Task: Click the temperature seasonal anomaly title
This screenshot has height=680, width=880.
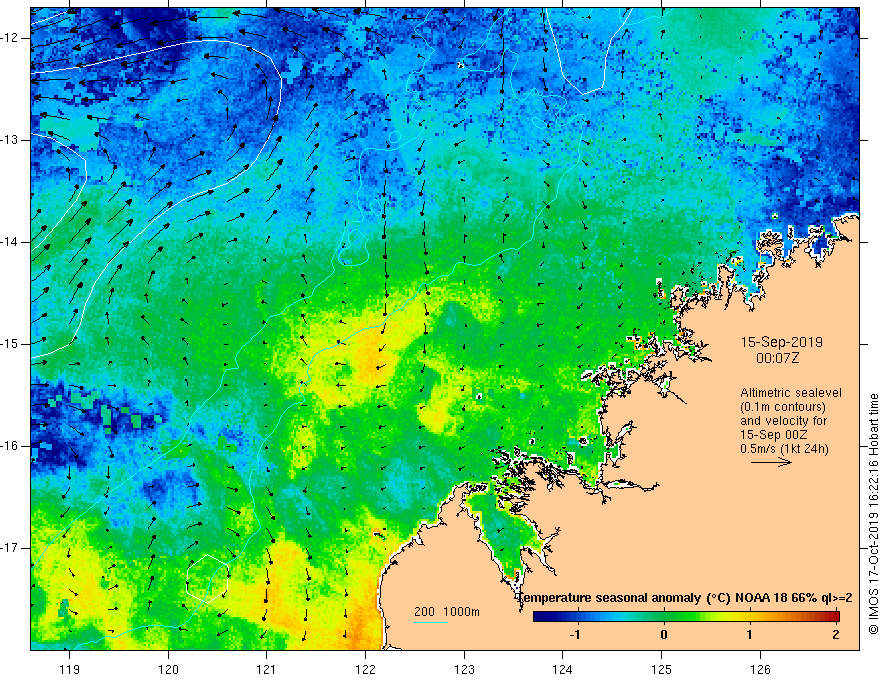Action: pyautogui.click(x=685, y=598)
